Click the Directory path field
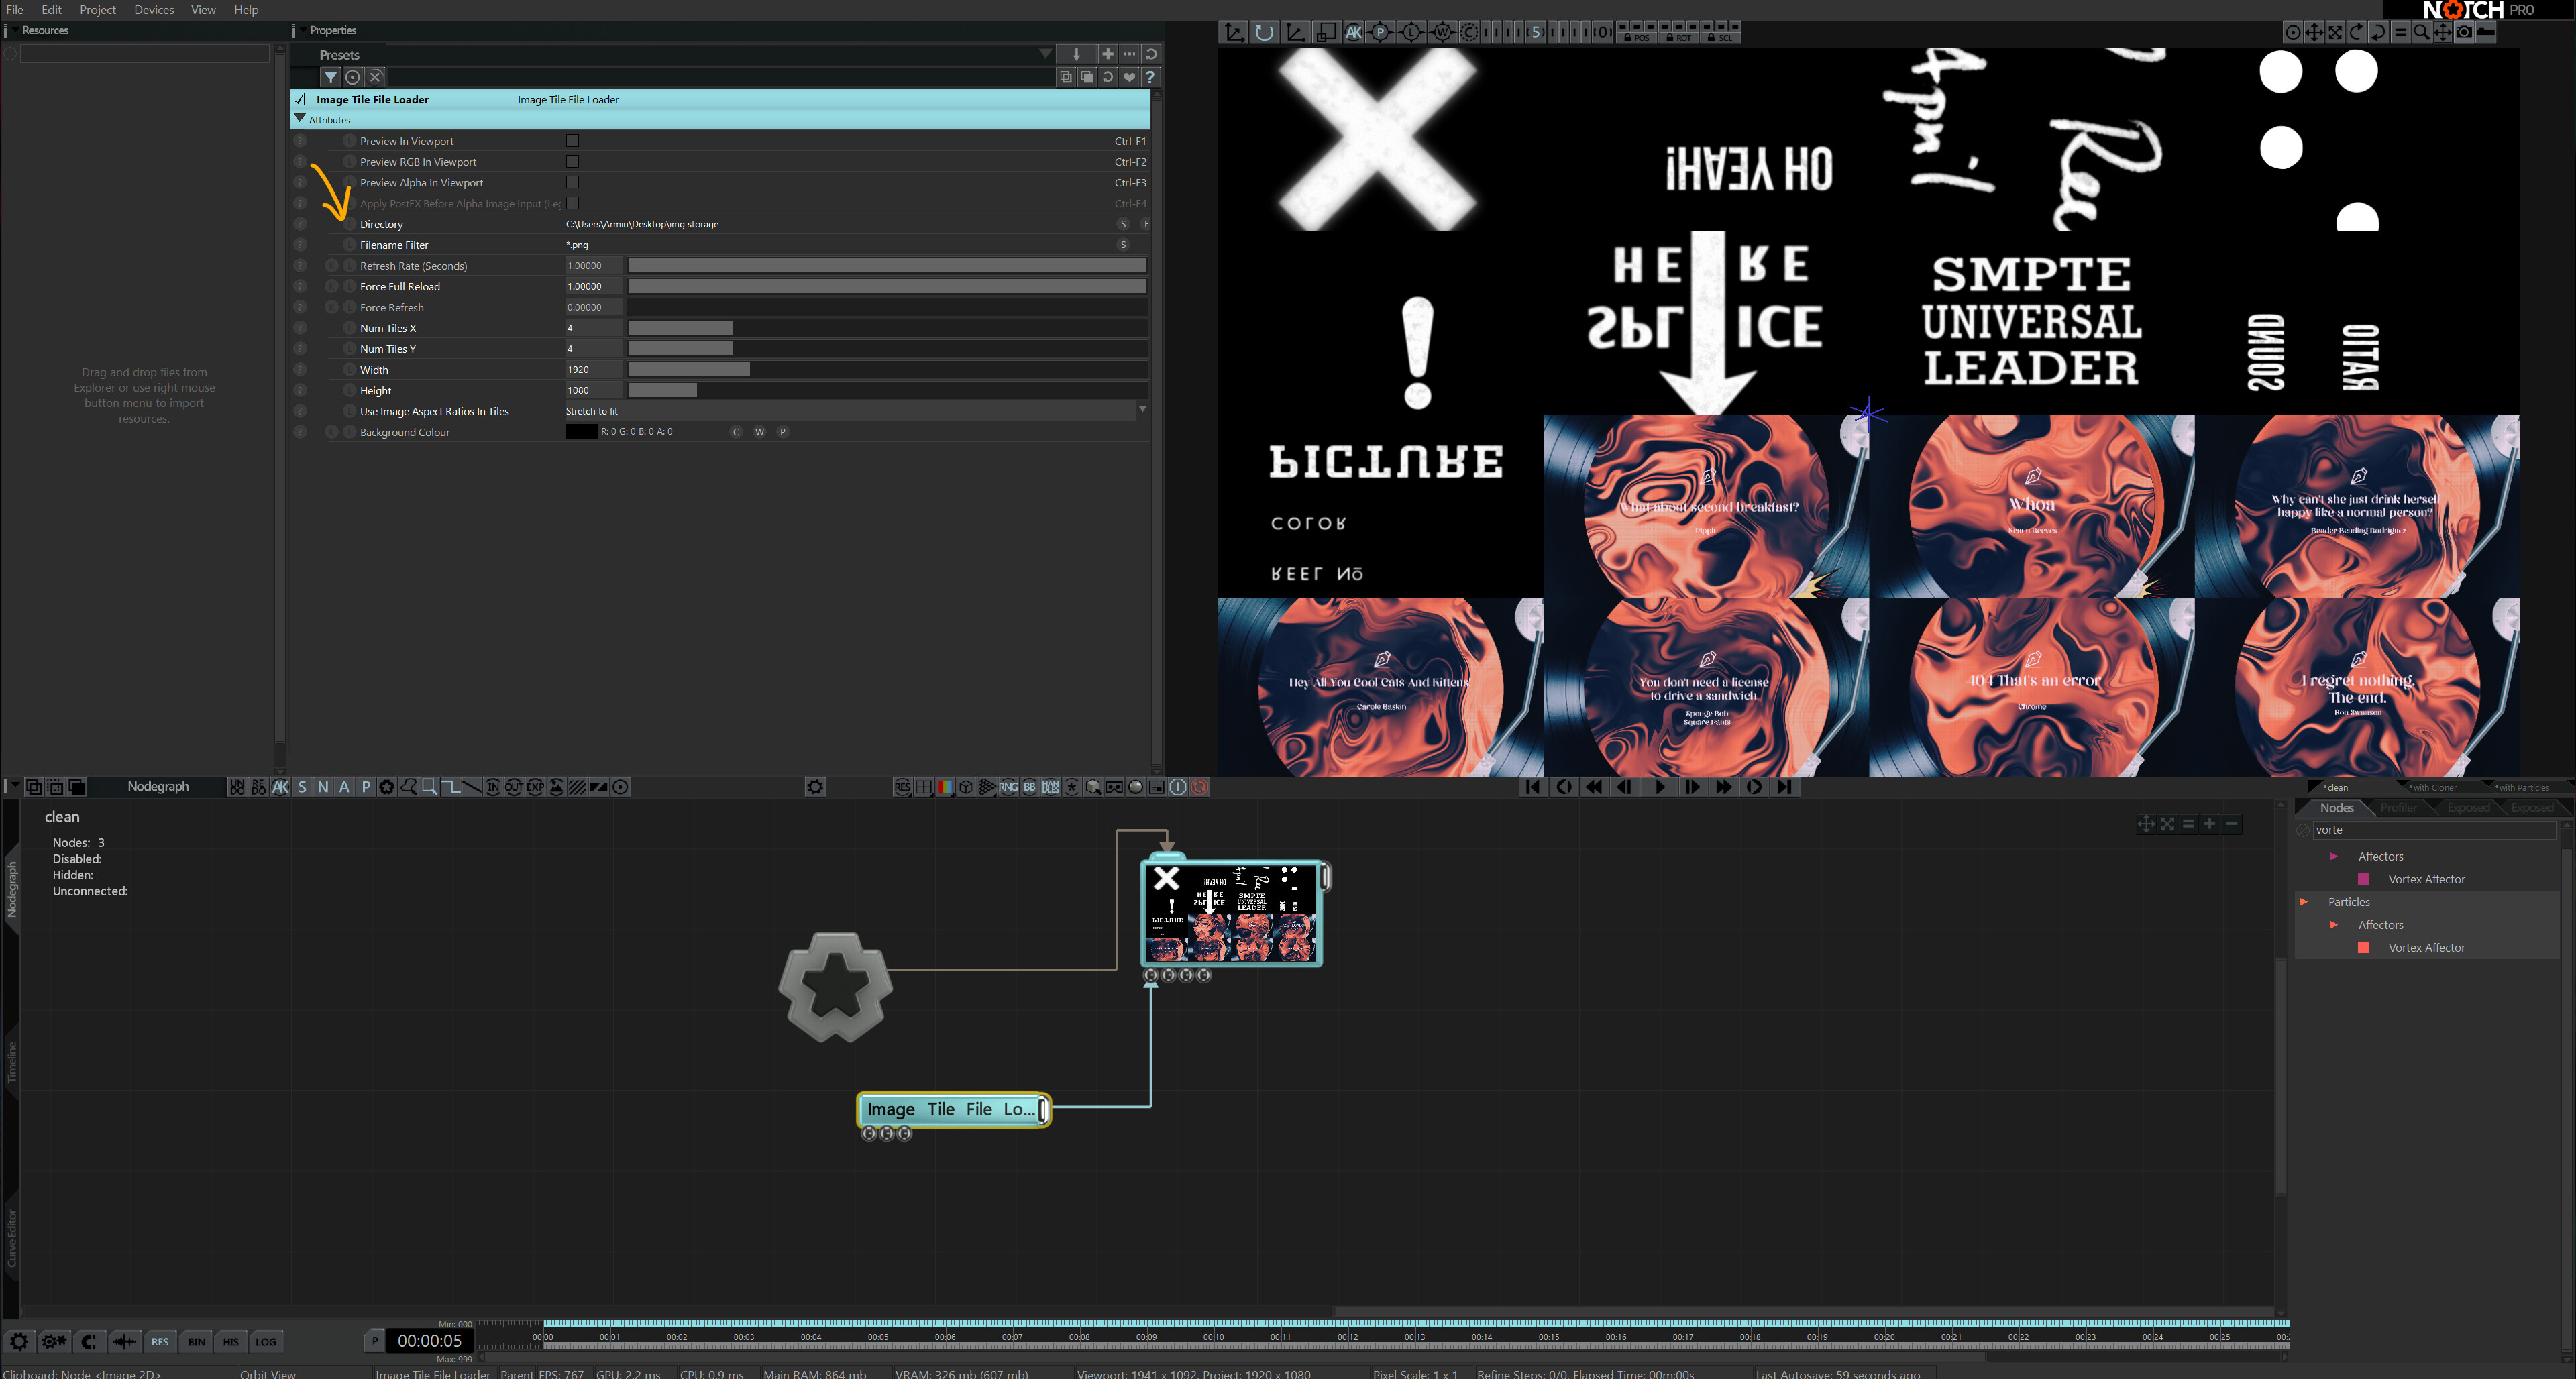Viewport: 2576px width, 1379px height. pyautogui.click(x=838, y=224)
